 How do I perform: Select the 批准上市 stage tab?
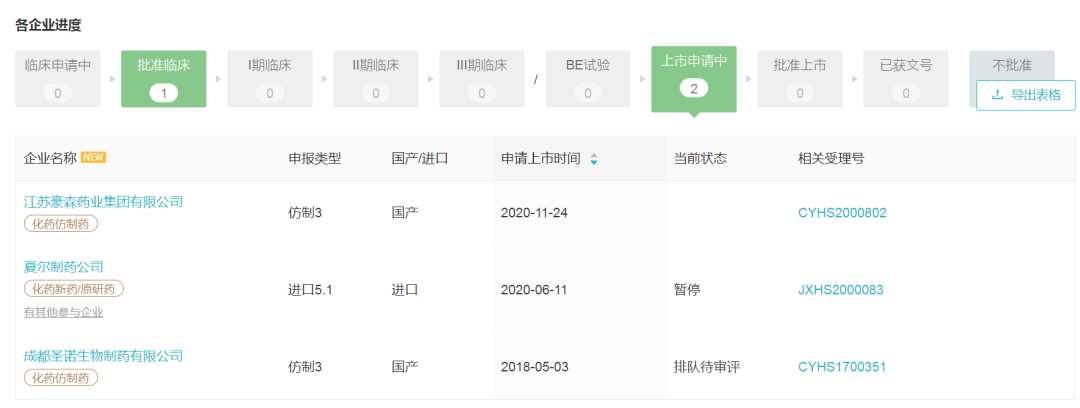[800, 79]
